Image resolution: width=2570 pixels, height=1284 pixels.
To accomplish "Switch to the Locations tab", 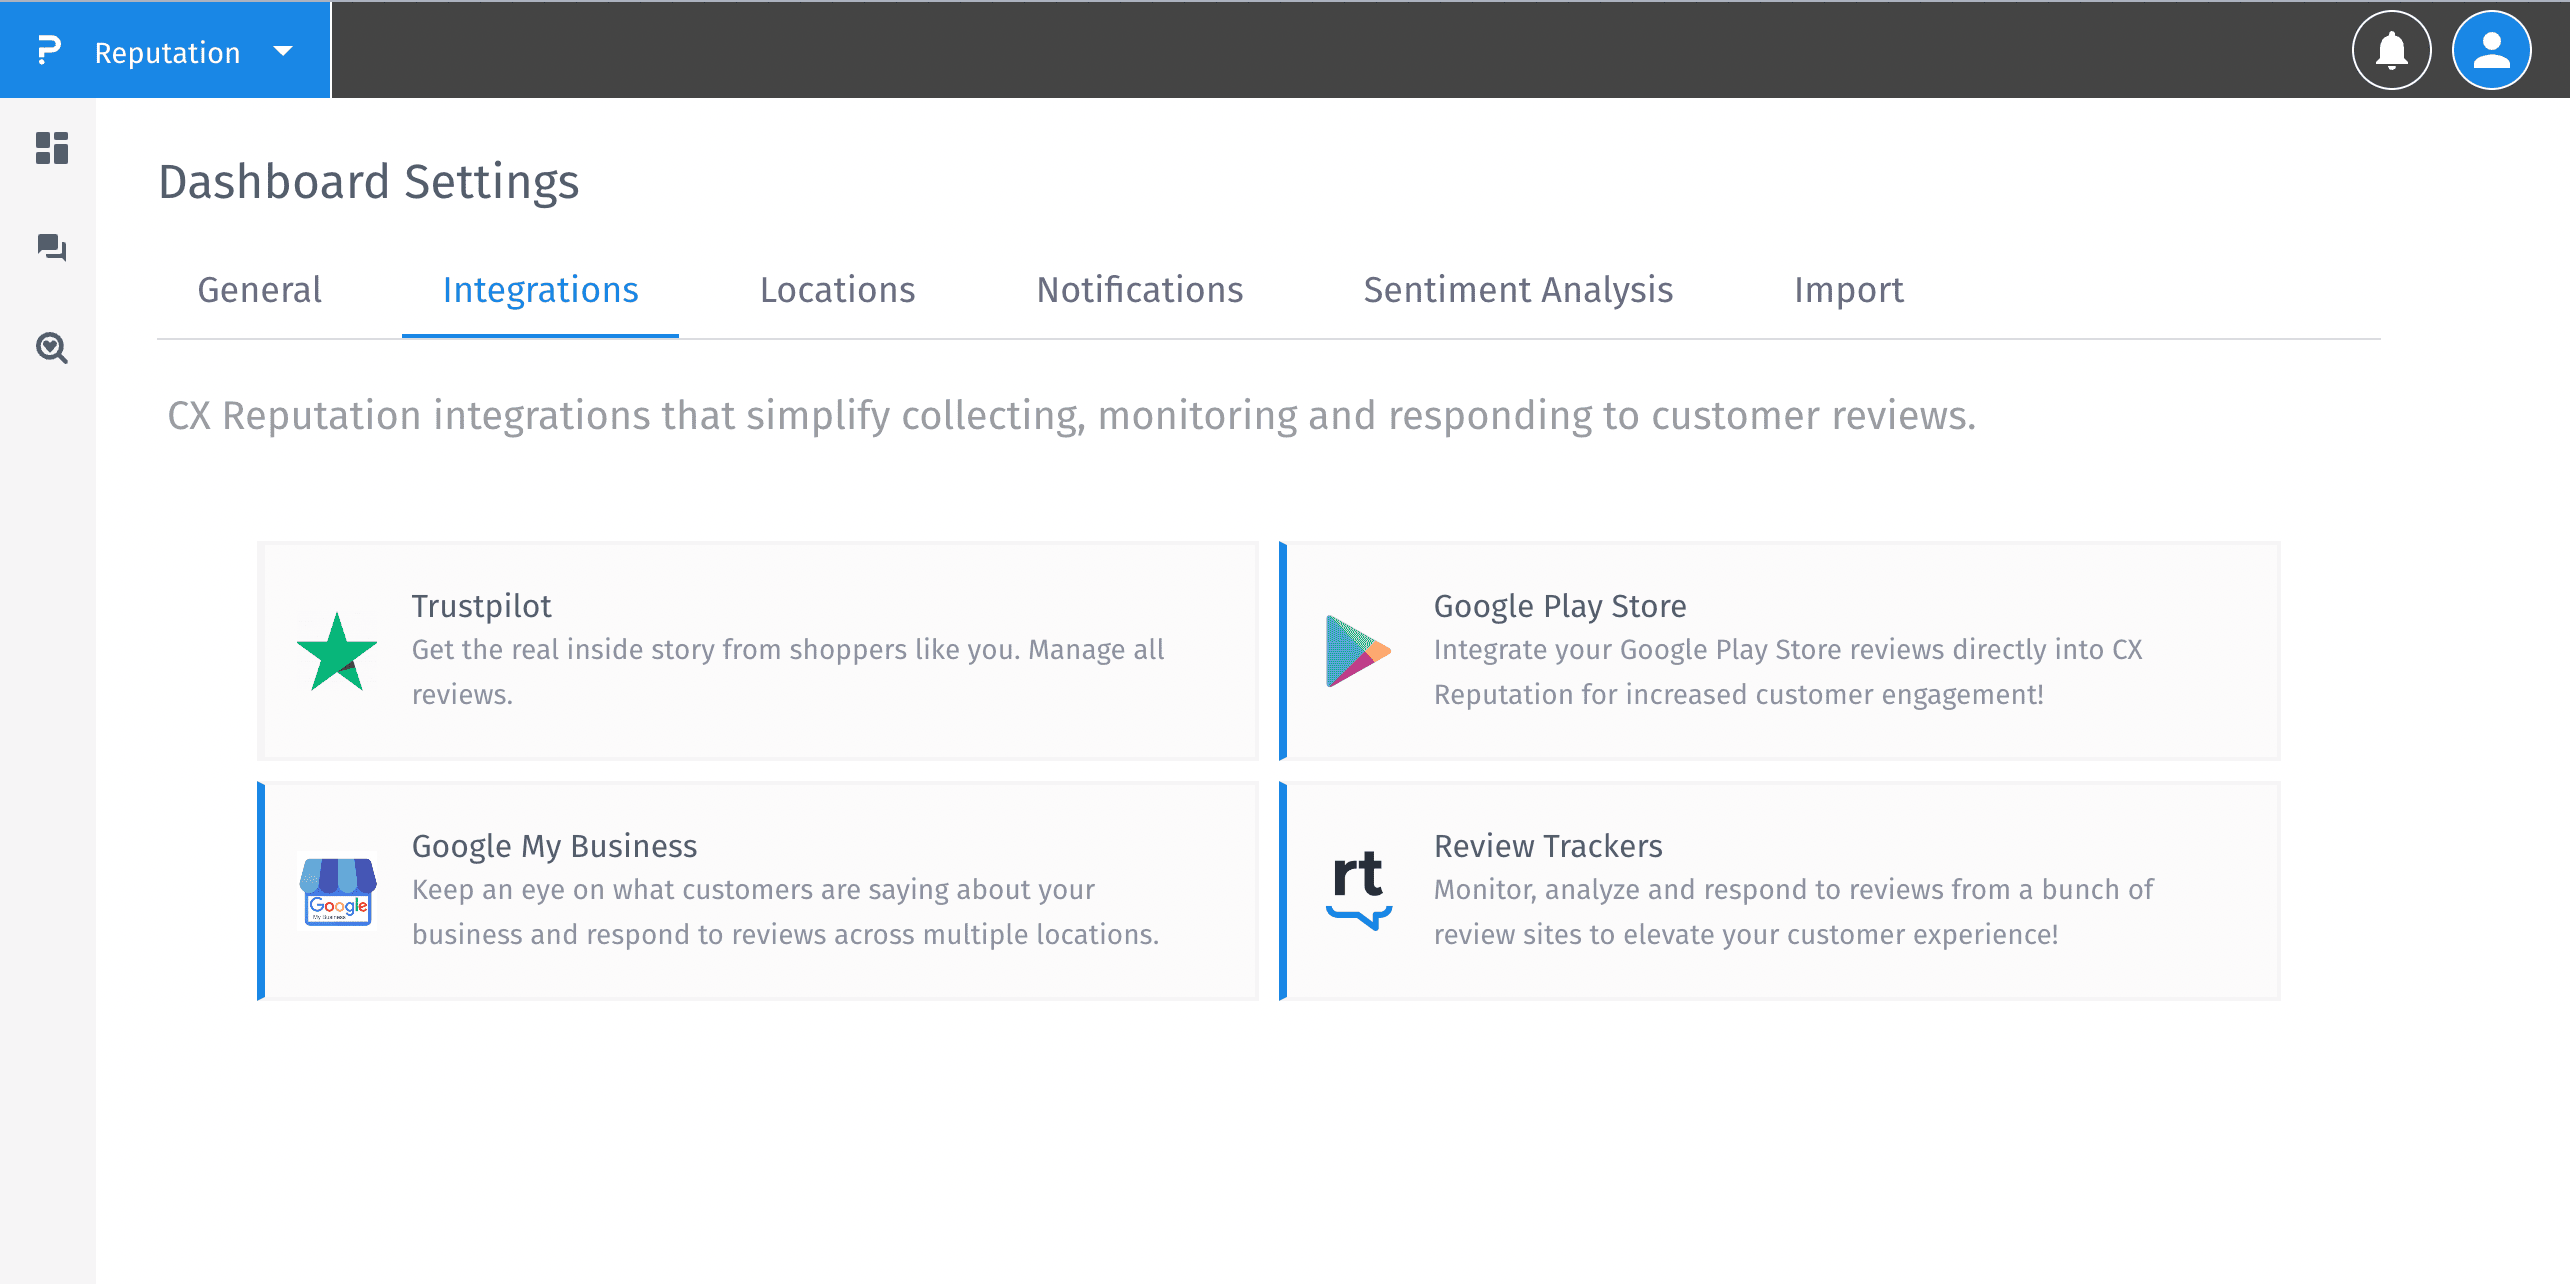I will click(x=837, y=290).
